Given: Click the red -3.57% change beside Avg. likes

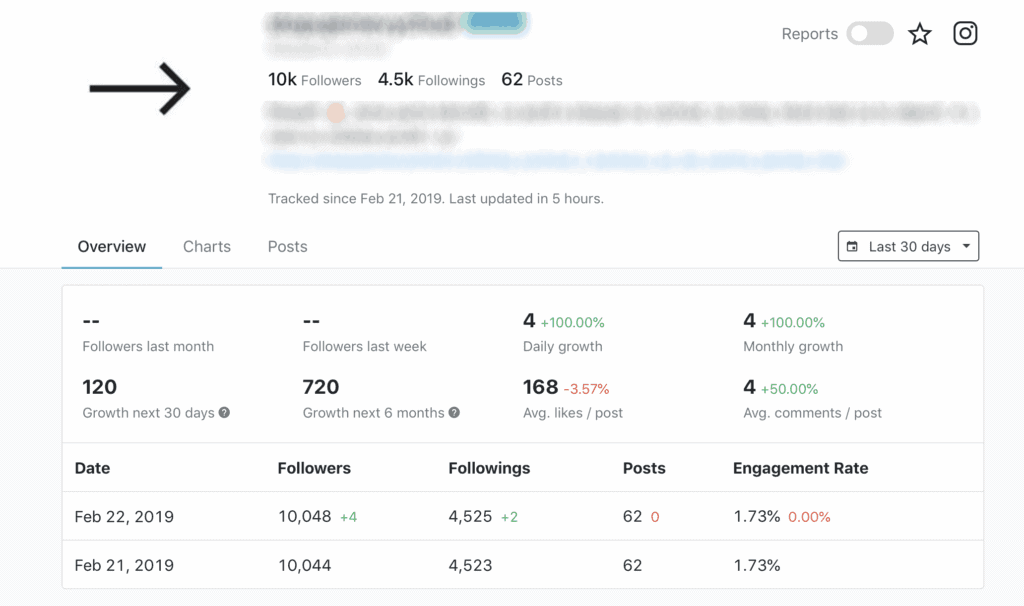Looking at the screenshot, I should (x=584, y=387).
